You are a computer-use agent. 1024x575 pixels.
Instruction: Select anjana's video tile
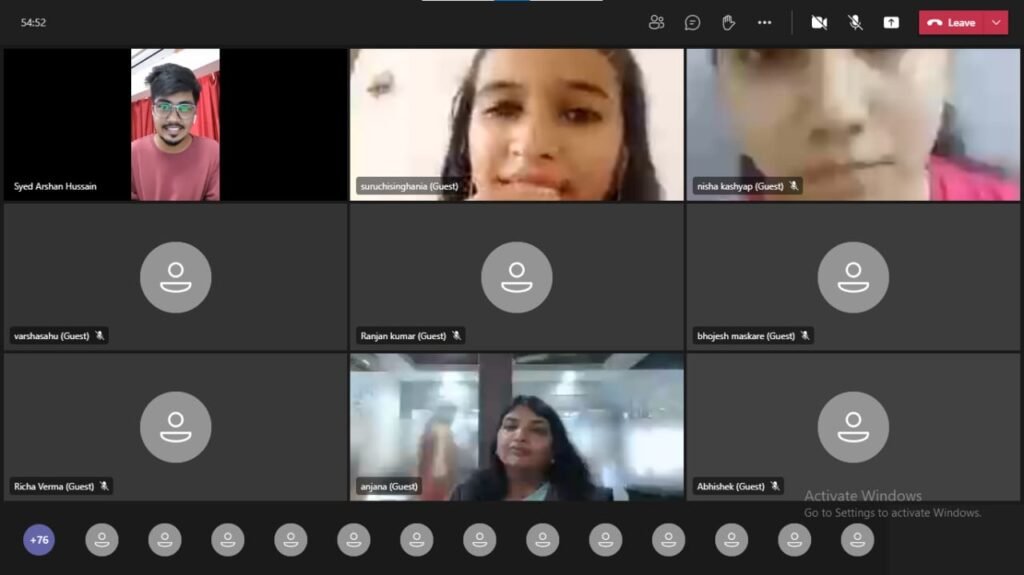pos(516,425)
